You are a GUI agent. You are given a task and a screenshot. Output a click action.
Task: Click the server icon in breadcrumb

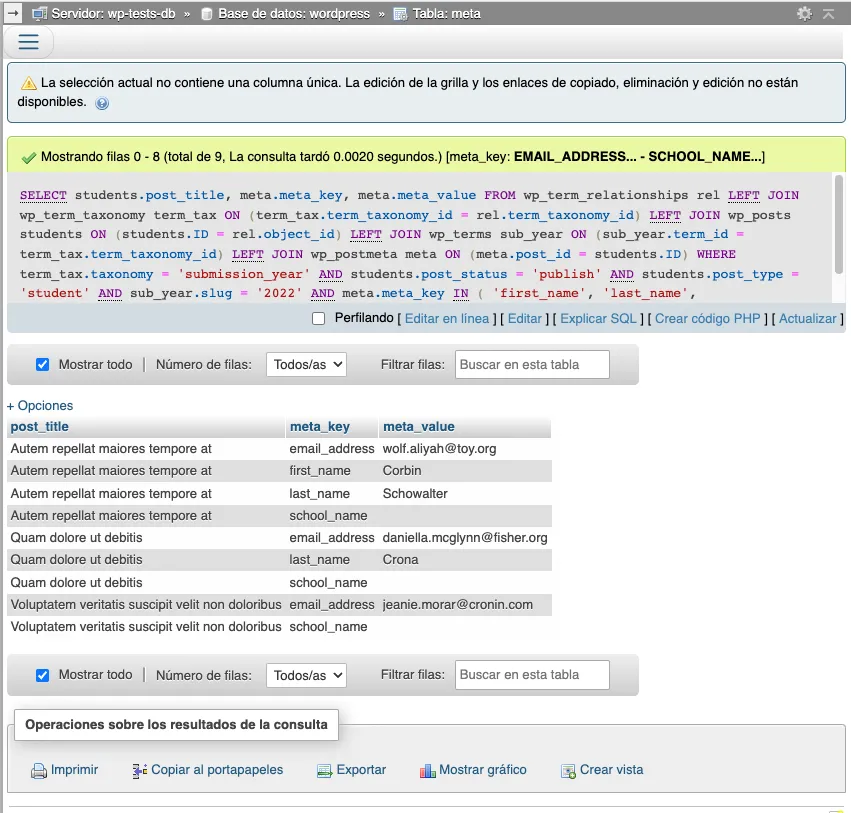point(39,14)
